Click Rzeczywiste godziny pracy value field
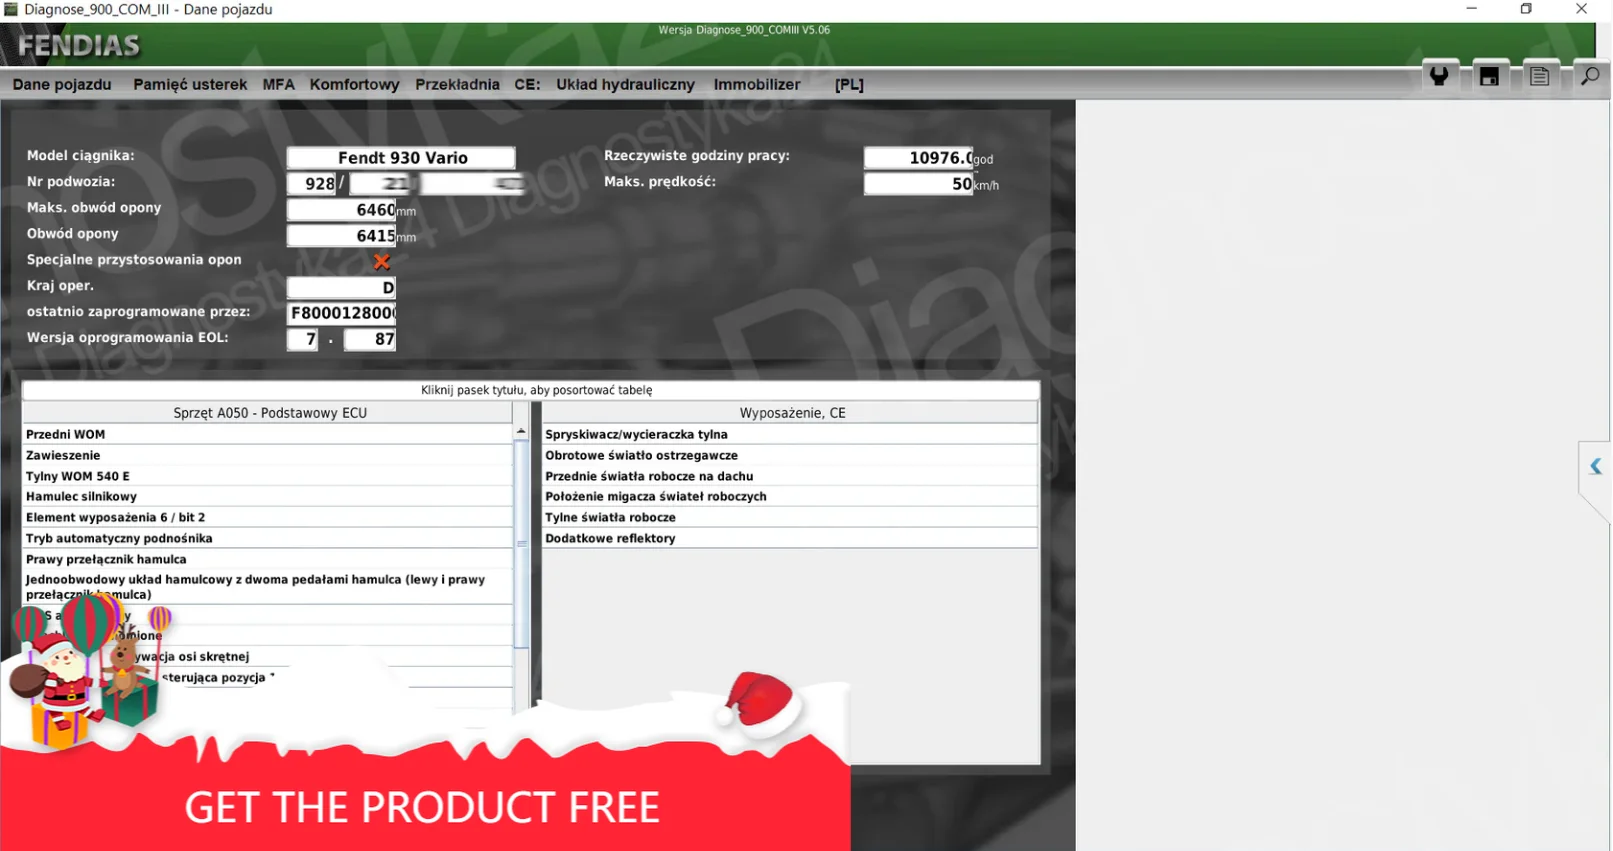 918,158
